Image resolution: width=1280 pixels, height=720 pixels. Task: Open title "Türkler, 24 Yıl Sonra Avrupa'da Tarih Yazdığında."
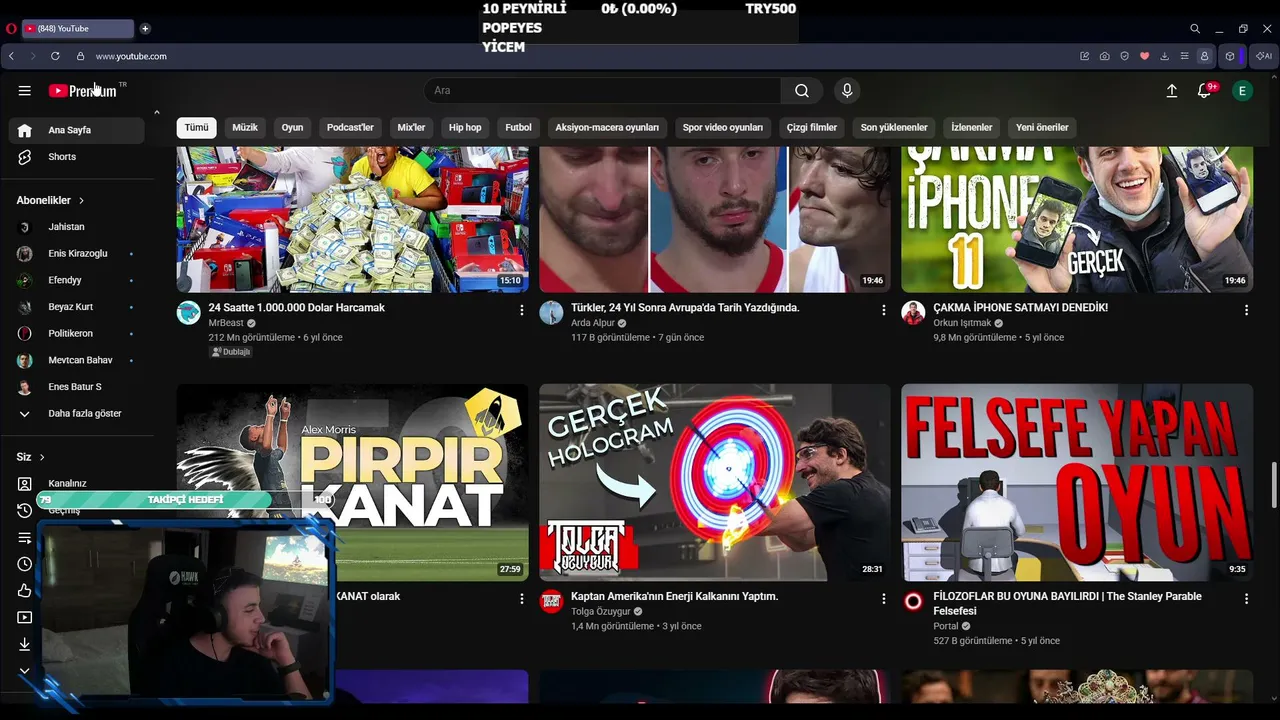point(685,308)
